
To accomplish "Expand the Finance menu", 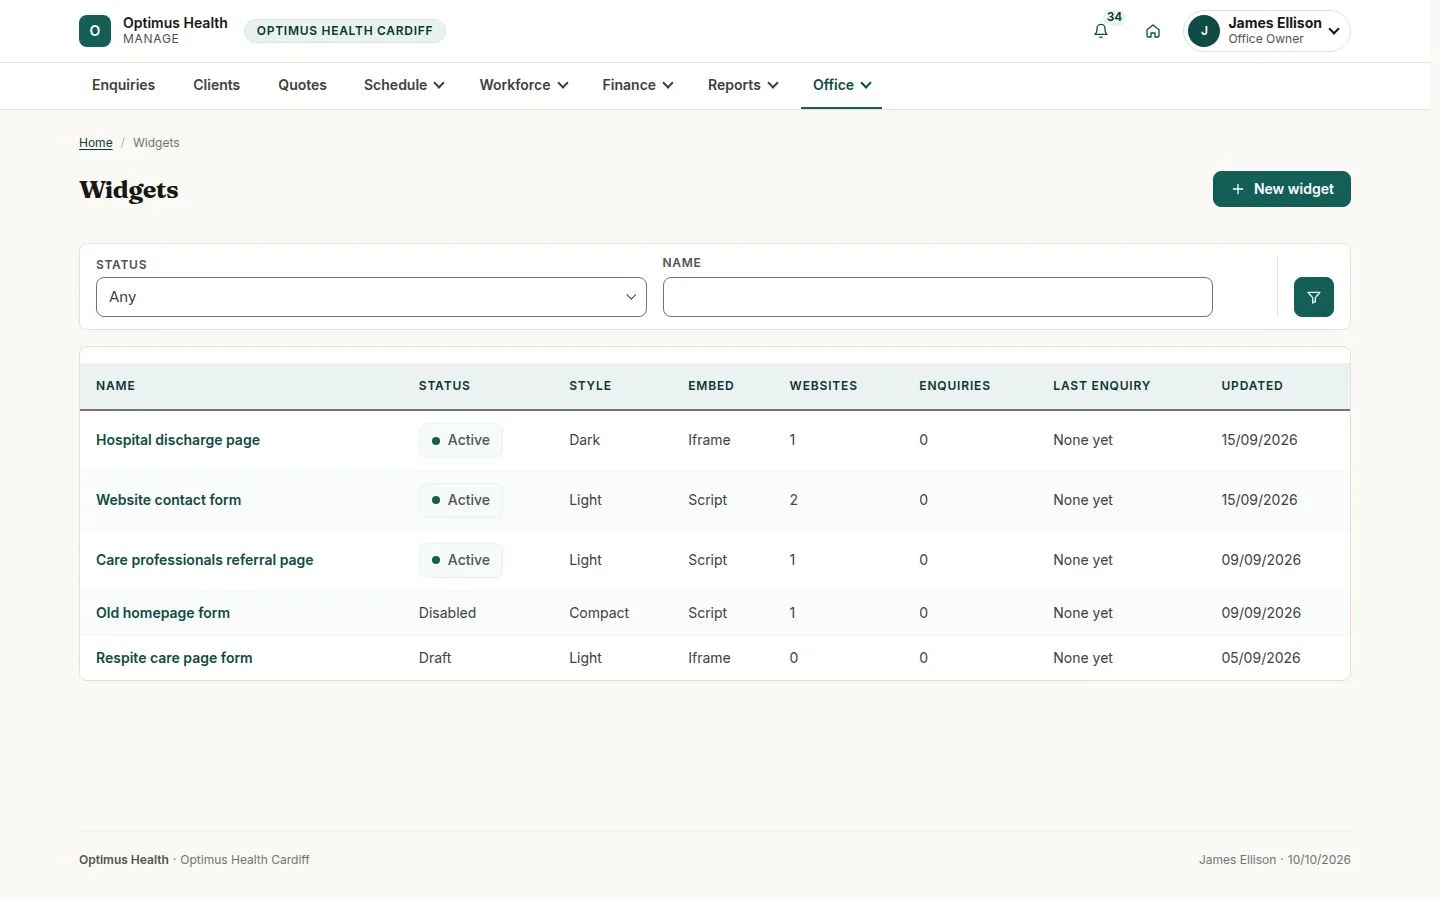I will click(x=638, y=85).
